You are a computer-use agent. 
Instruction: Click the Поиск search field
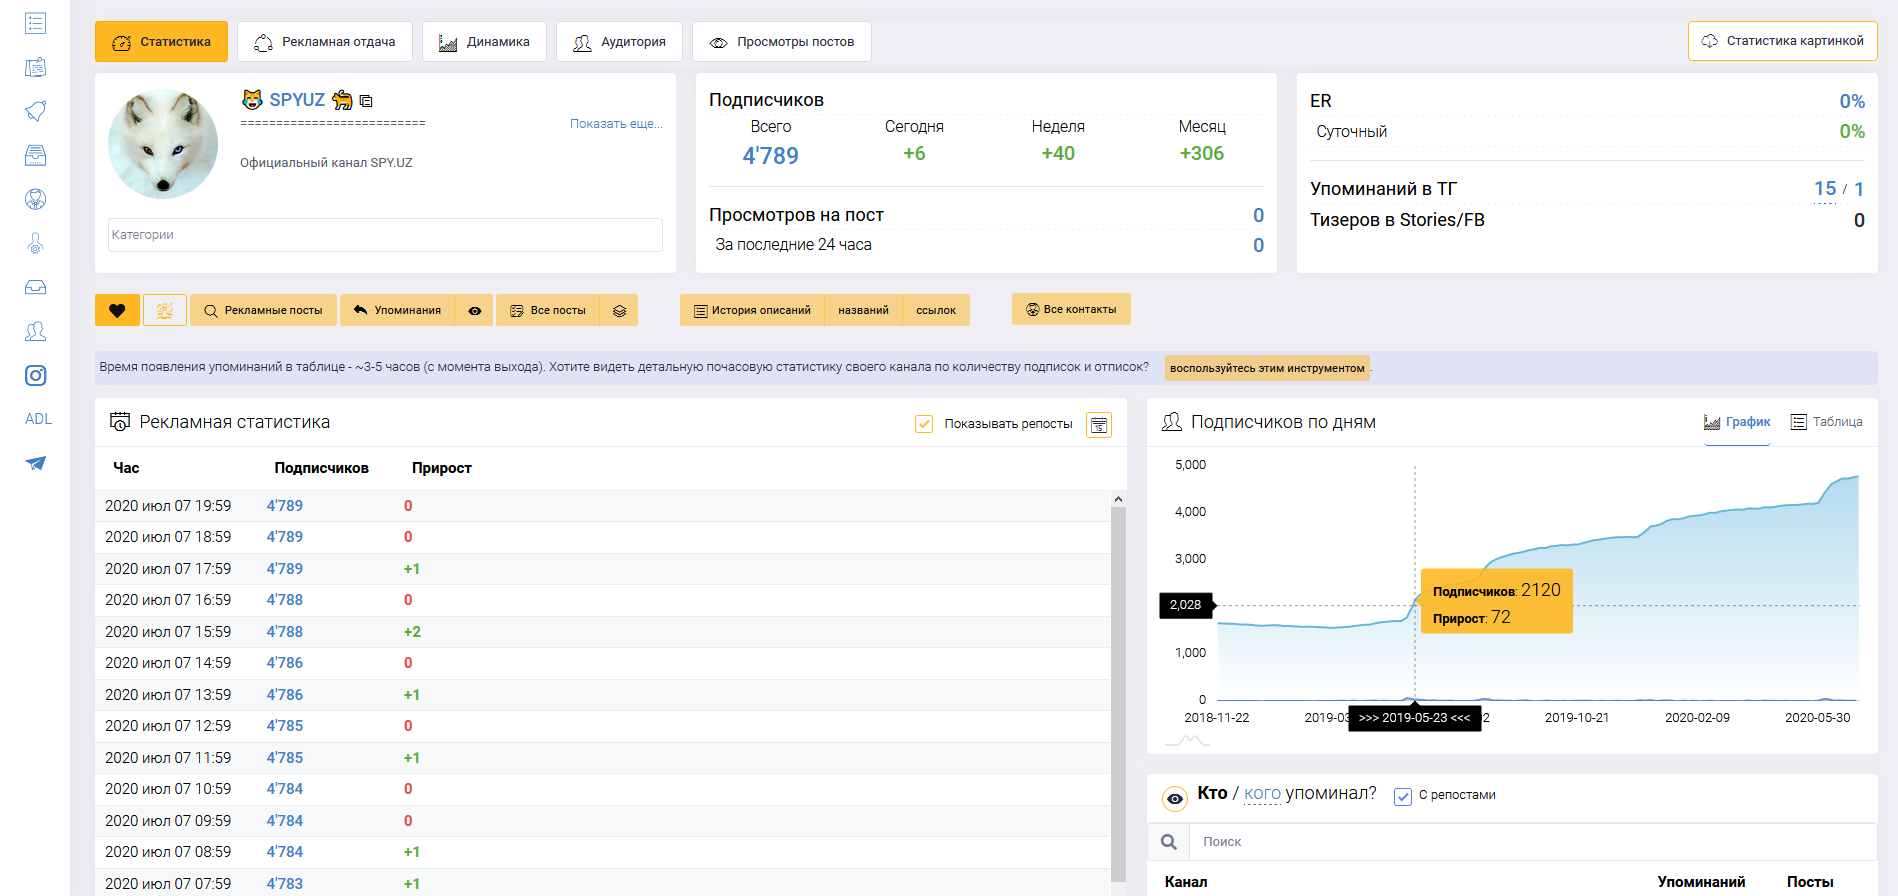(x=1533, y=842)
